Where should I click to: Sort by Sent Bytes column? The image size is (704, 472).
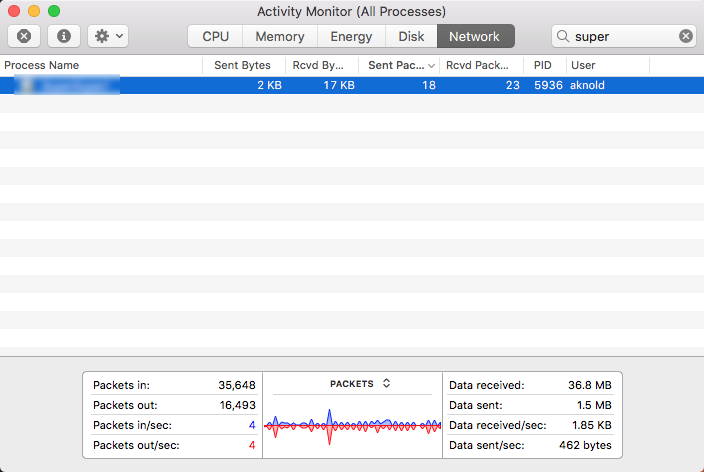[242, 65]
